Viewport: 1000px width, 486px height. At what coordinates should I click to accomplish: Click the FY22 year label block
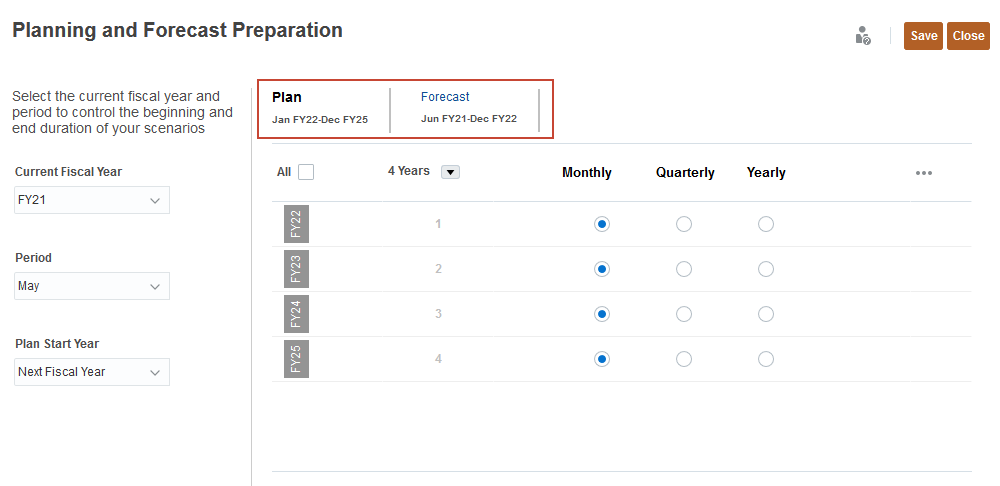297,224
